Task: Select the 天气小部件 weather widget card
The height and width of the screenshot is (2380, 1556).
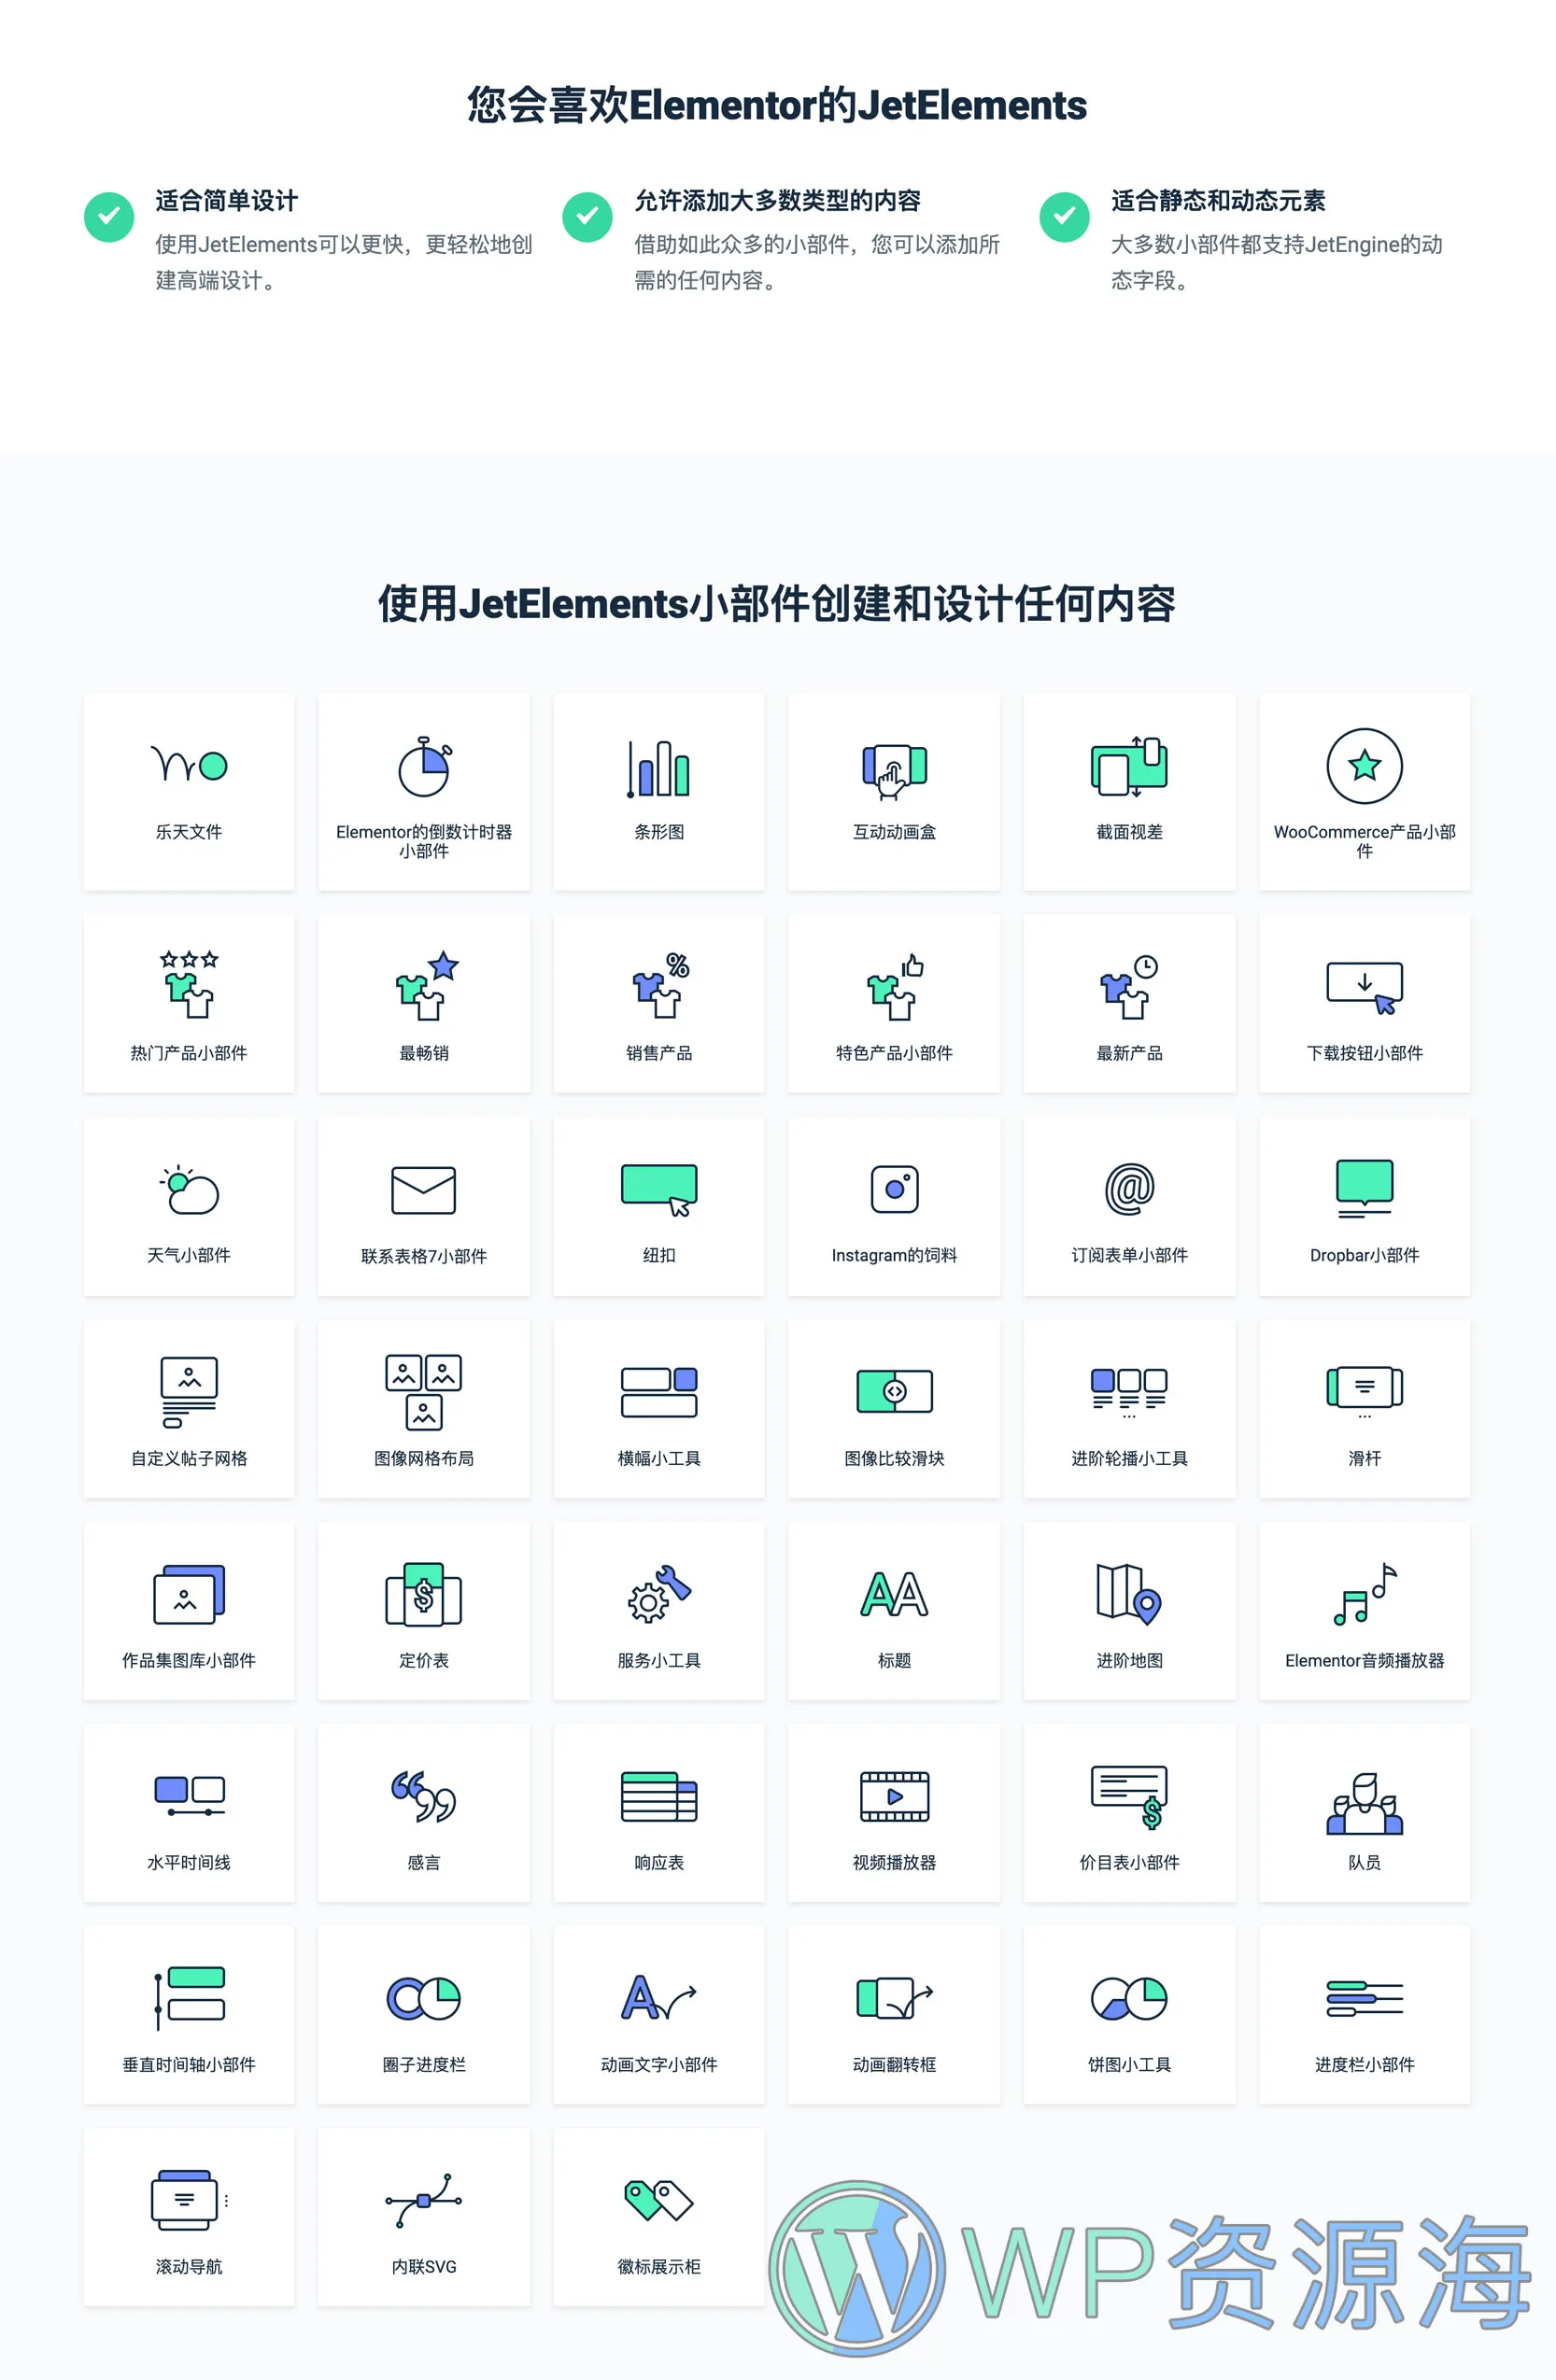Action: (x=190, y=1205)
